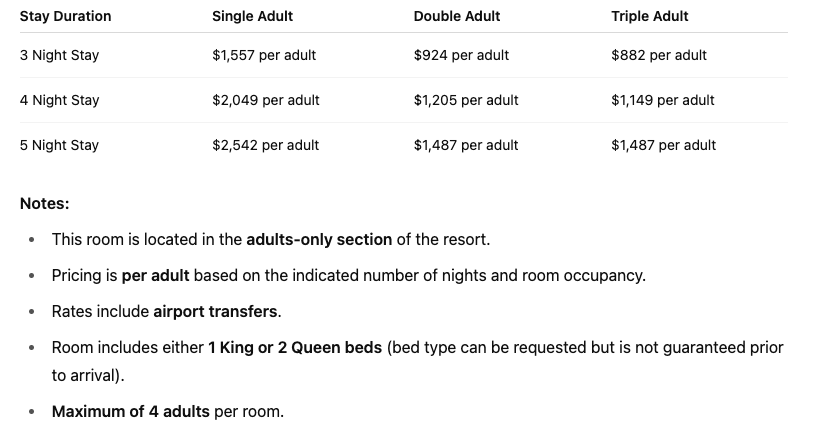Screen dimensions: 813x442
Task: Click the Stay Duration column header
Action: tap(65, 16)
